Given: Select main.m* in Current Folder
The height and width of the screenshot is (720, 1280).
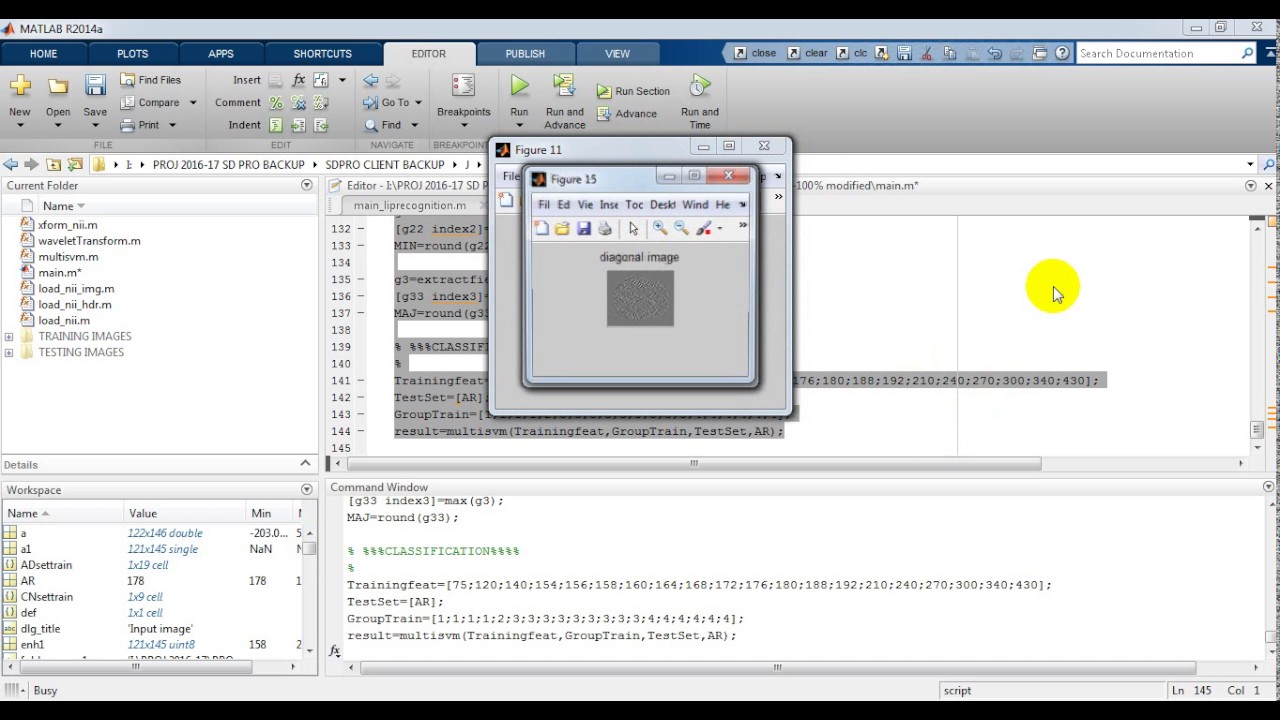Looking at the screenshot, I should [x=59, y=272].
